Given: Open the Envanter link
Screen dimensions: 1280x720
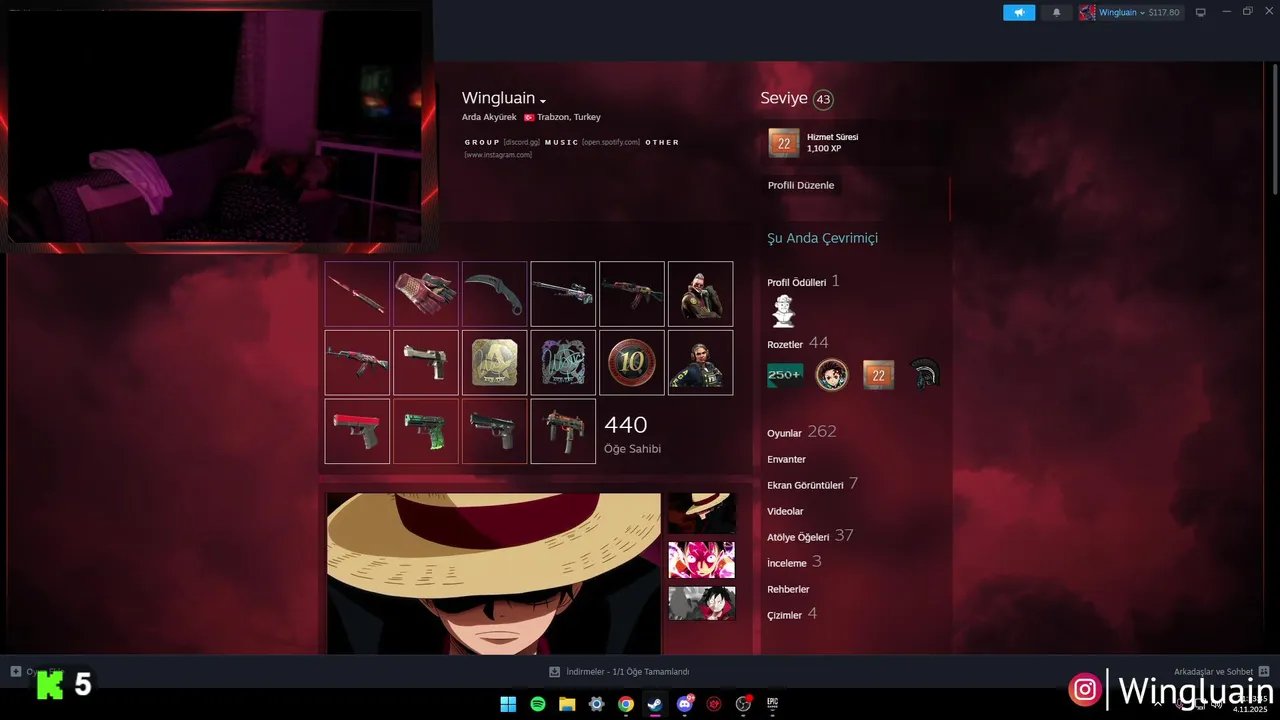Looking at the screenshot, I should click(786, 459).
